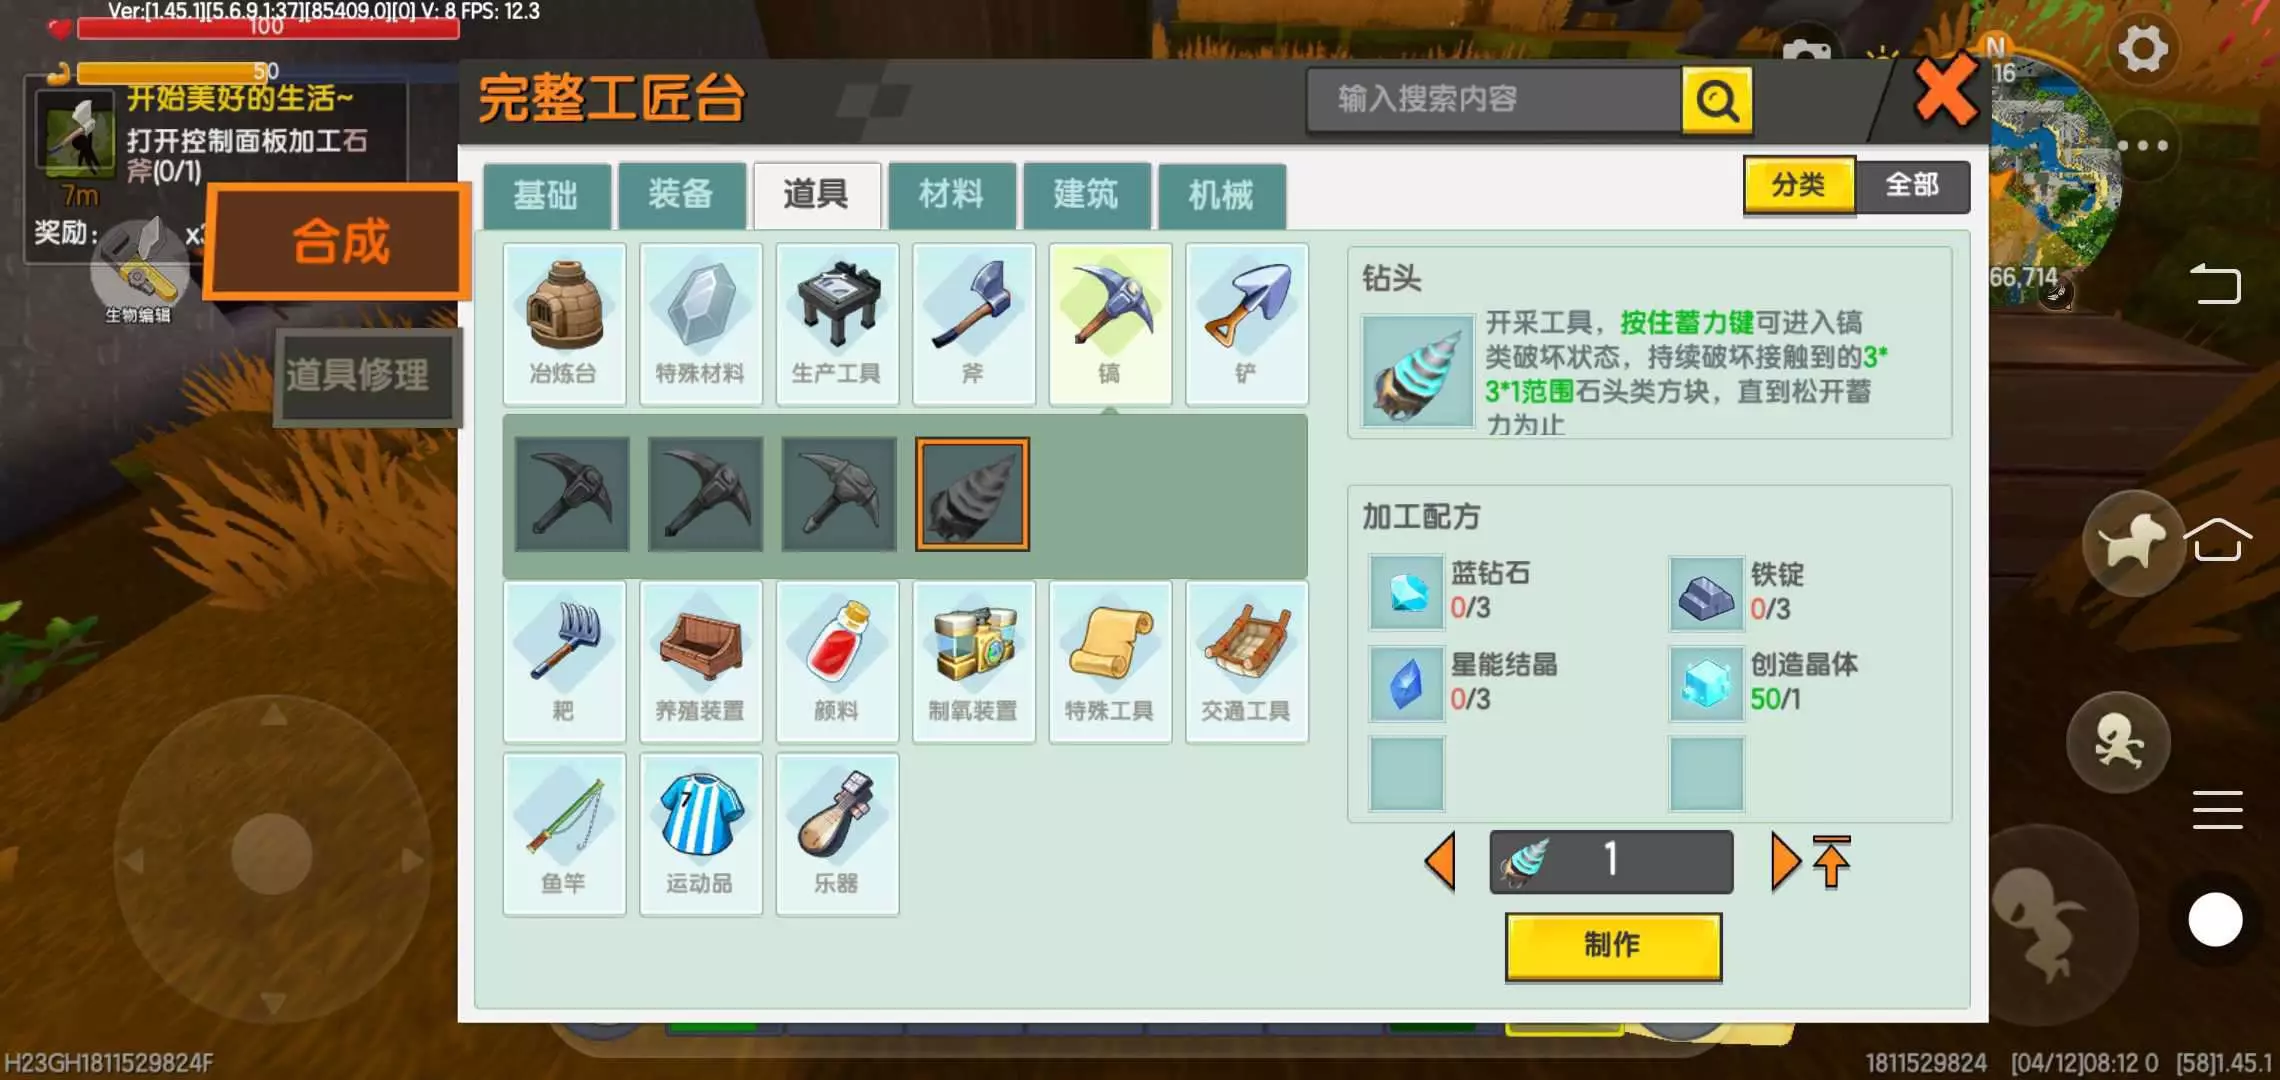Open the 颜料 dye category
This screenshot has width=2280, height=1080.
(837, 661)
